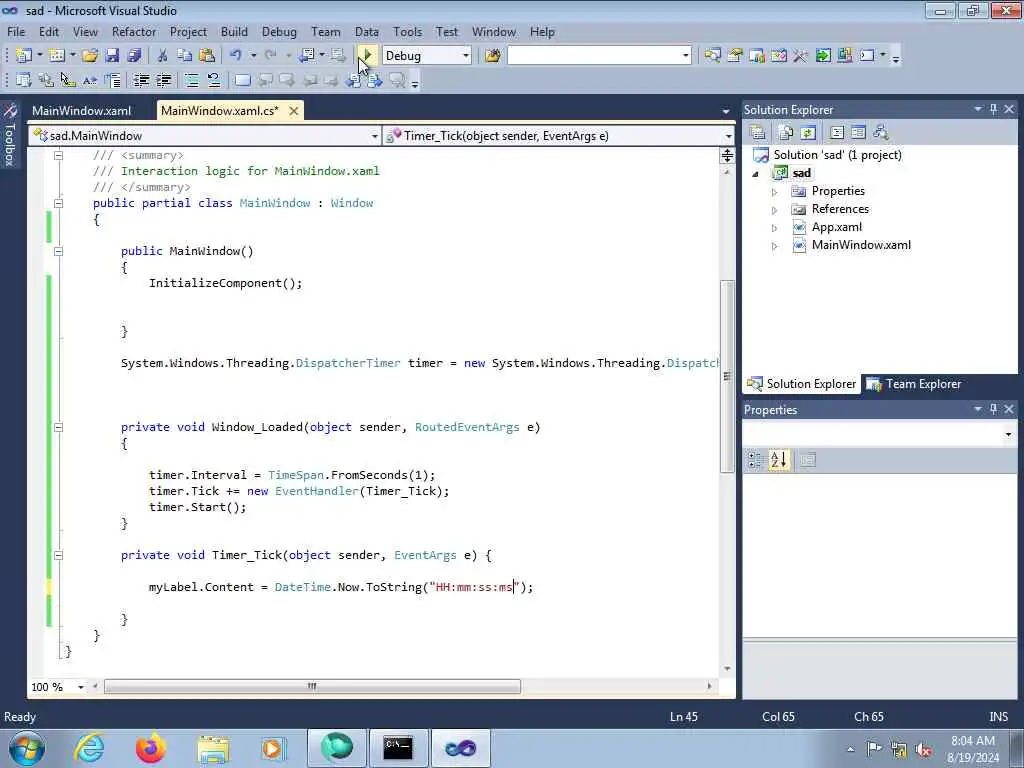
Task: Open the 100 % zoom level dropdown
Action: [x=80, y=687]
